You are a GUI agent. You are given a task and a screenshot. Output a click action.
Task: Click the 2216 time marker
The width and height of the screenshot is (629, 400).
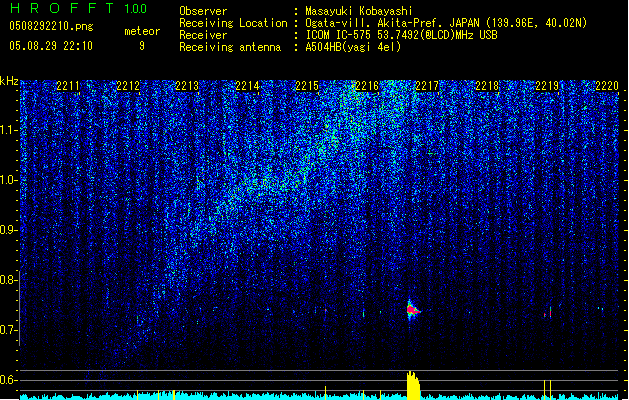tap(367, 86)
